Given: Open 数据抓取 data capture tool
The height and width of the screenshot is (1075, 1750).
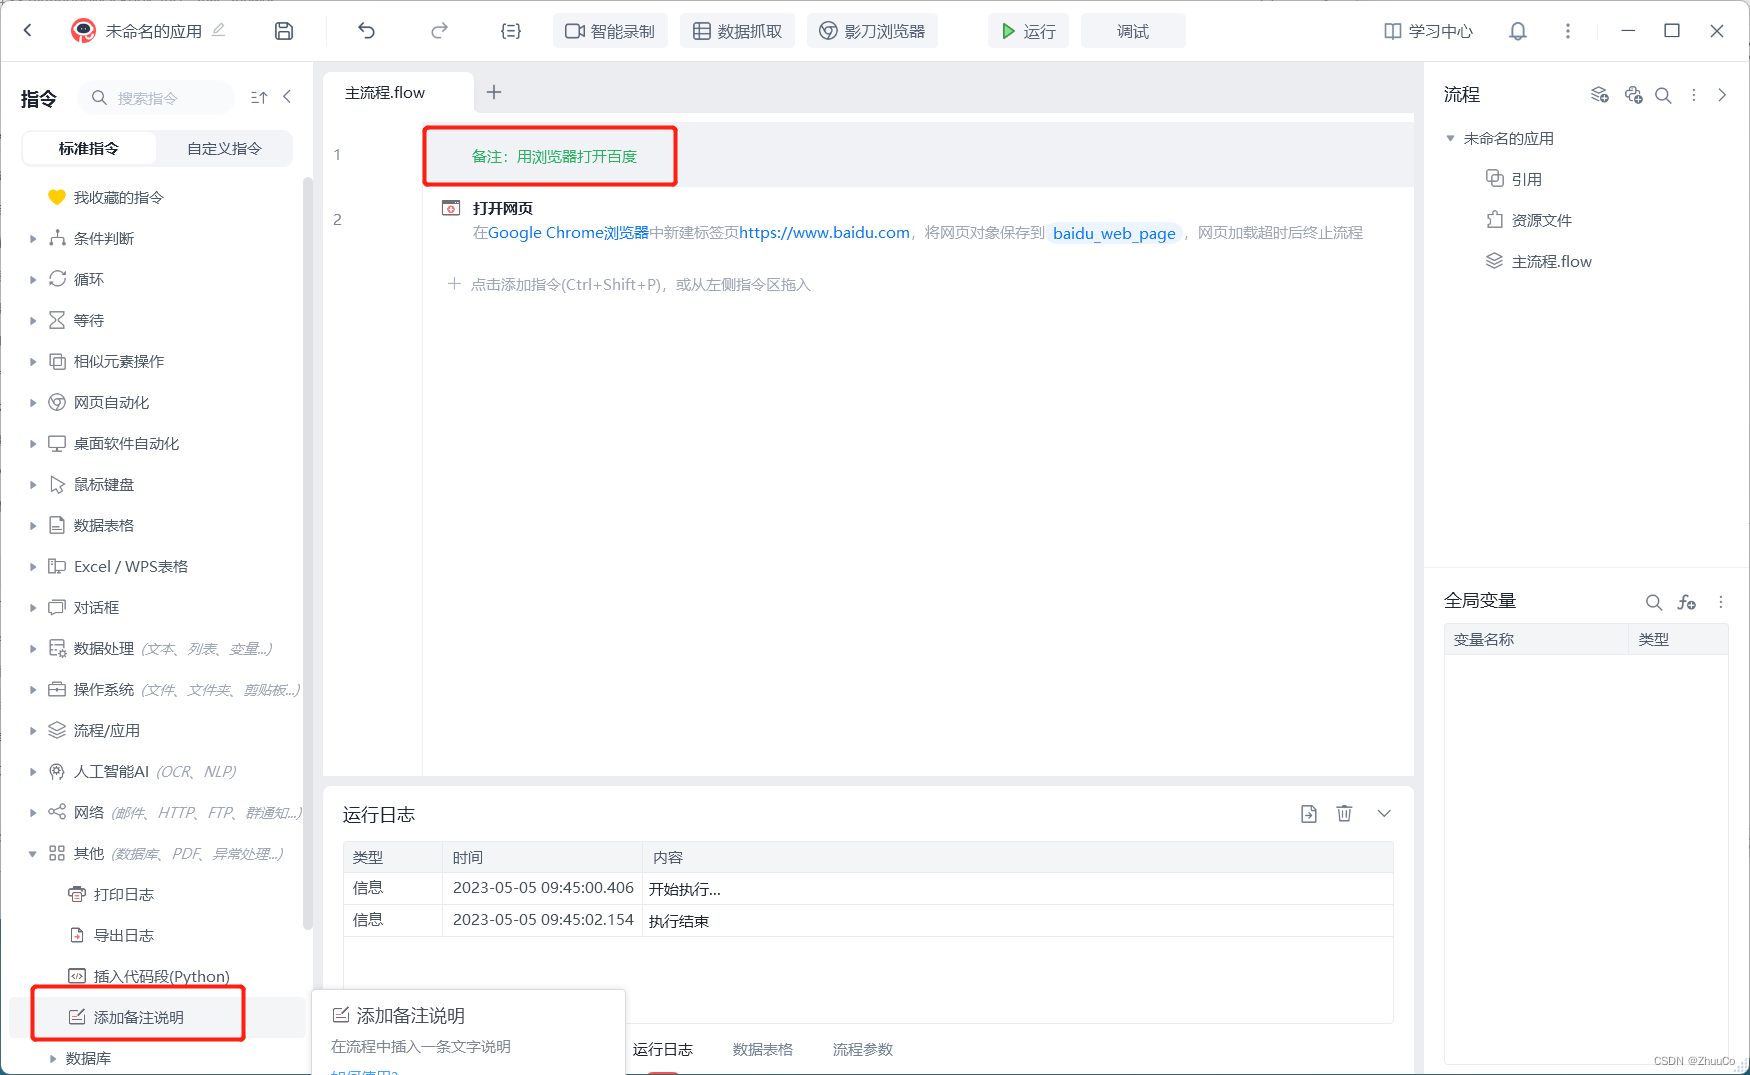Looking at the screenshot, I should pos(738,31).
